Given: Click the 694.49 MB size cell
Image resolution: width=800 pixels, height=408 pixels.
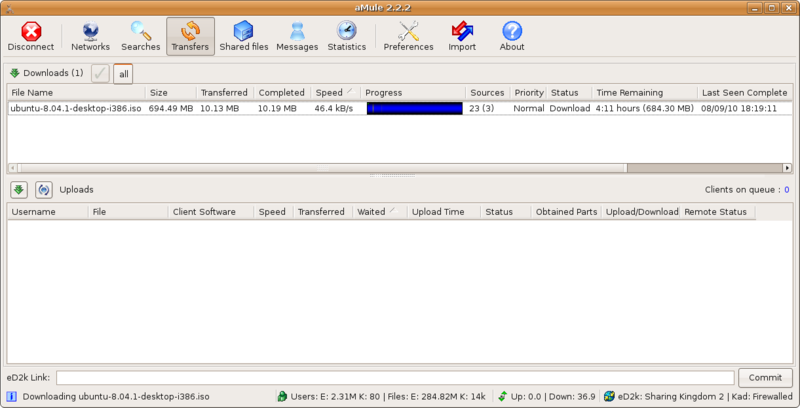Looking at the screenshot, I should coord(171,109).
